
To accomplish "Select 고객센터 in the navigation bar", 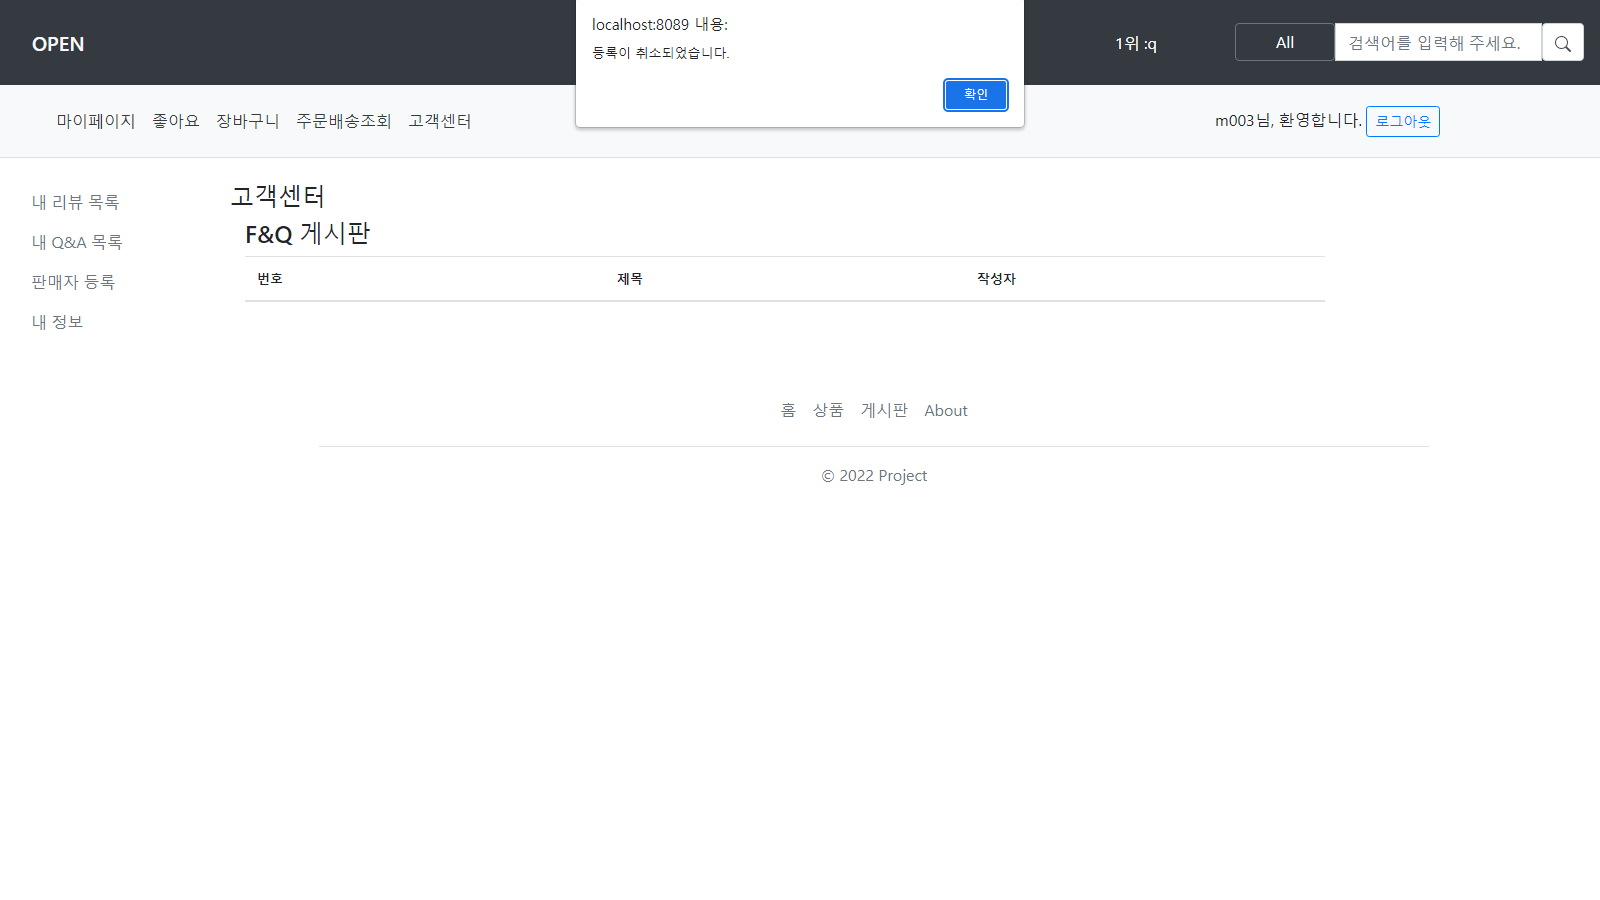I will tap(440, 121).
